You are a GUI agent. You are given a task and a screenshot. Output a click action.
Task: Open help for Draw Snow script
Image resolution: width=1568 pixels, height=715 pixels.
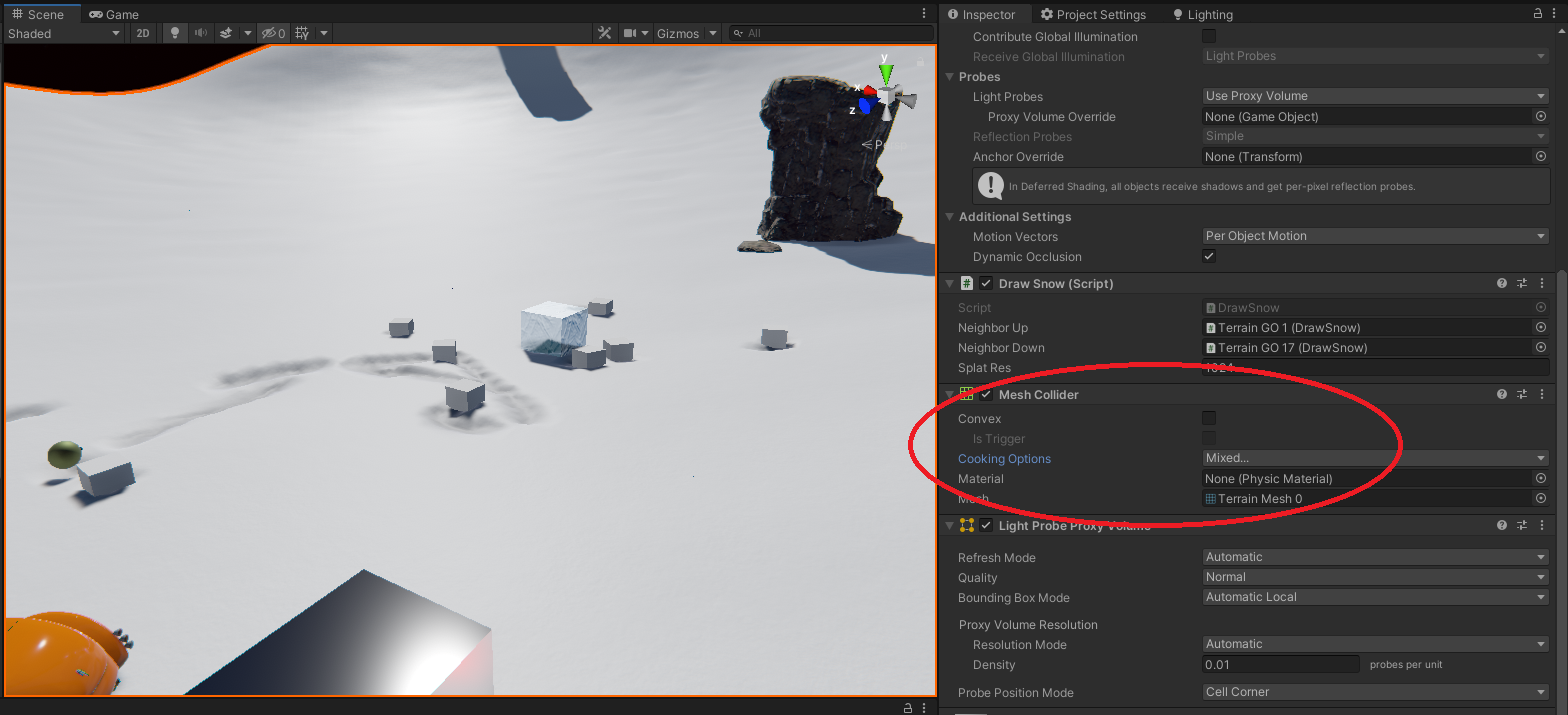1502,283
